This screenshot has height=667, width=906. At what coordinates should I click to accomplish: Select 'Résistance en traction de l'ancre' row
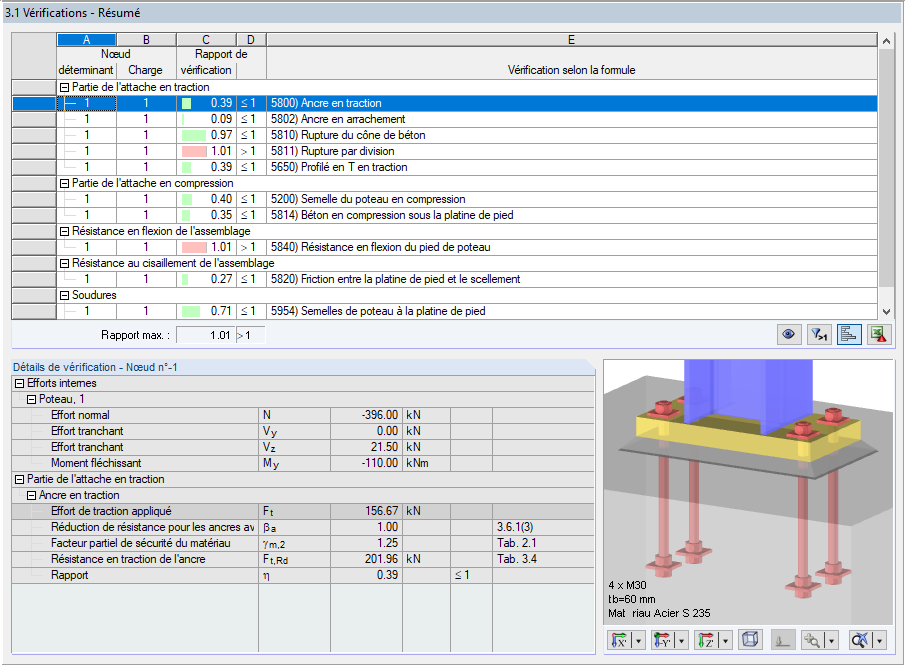pyautogui.click(x=303, y=559)
